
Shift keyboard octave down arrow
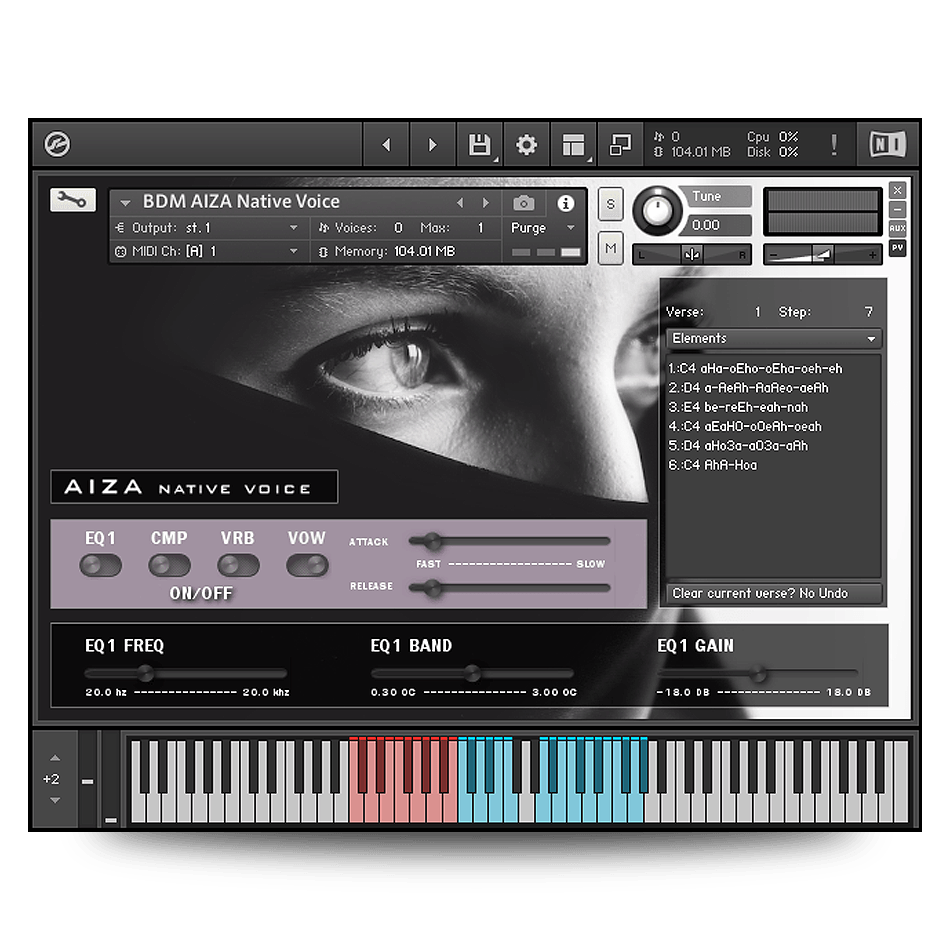(x=55, y=800)
